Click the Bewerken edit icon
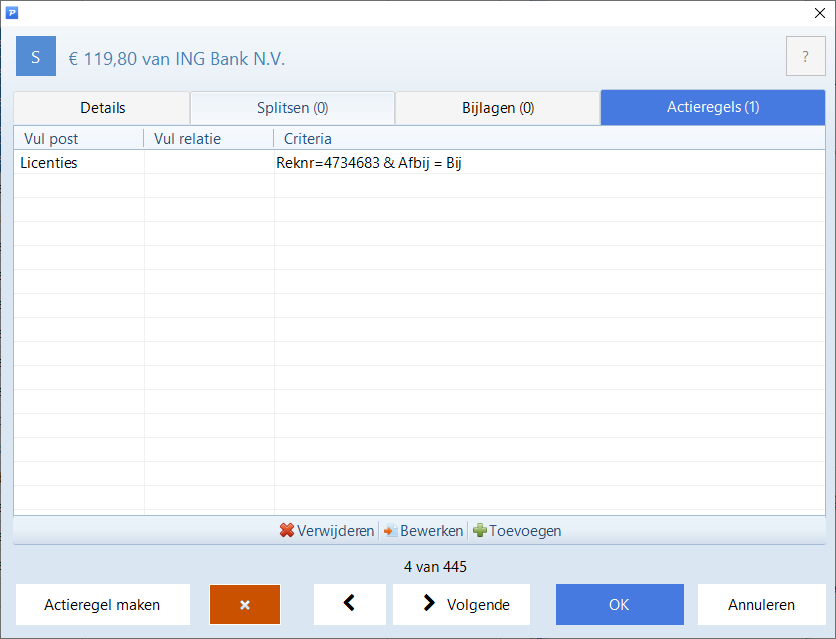Screen dimensions: 836x639 [x=390, y=531]
